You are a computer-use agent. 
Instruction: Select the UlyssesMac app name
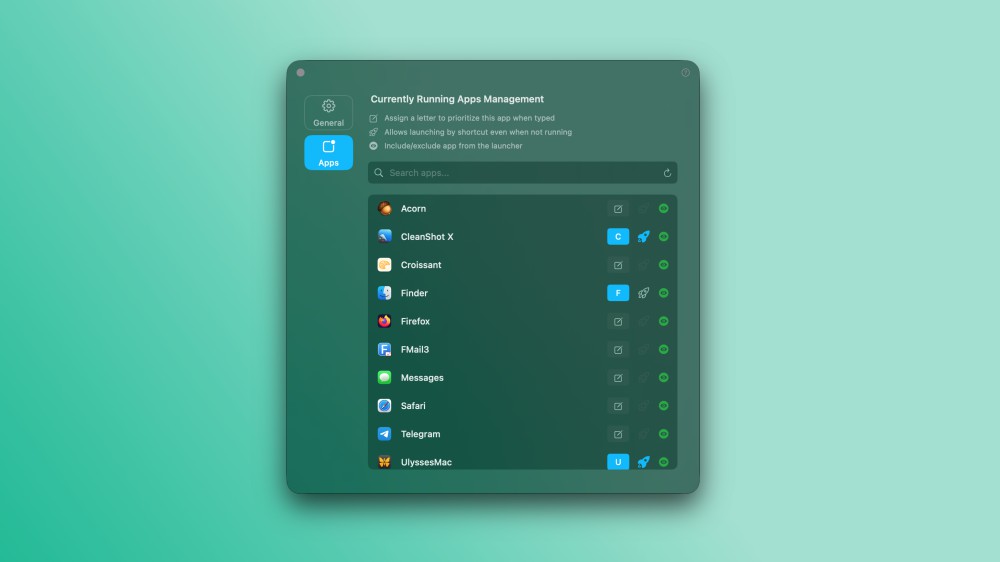point(426,462)
